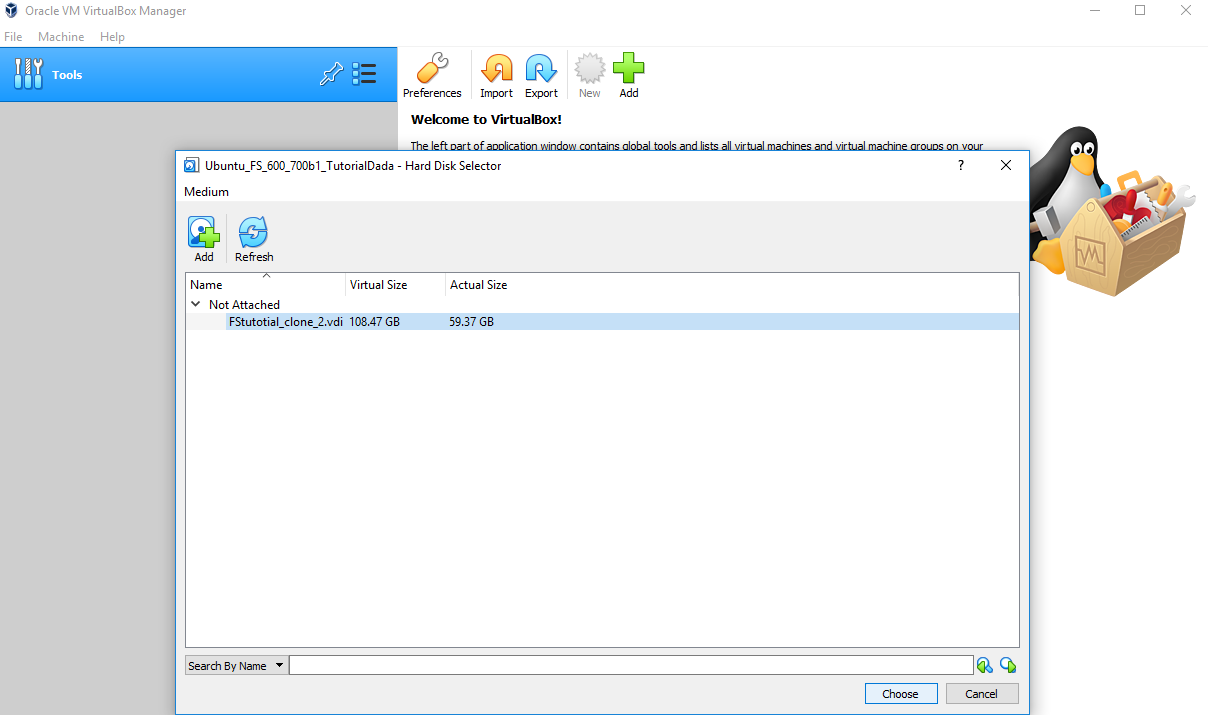The image size is (1208, 715).
Task: Click the Import appliance icon
Action: tap(496, 70)
